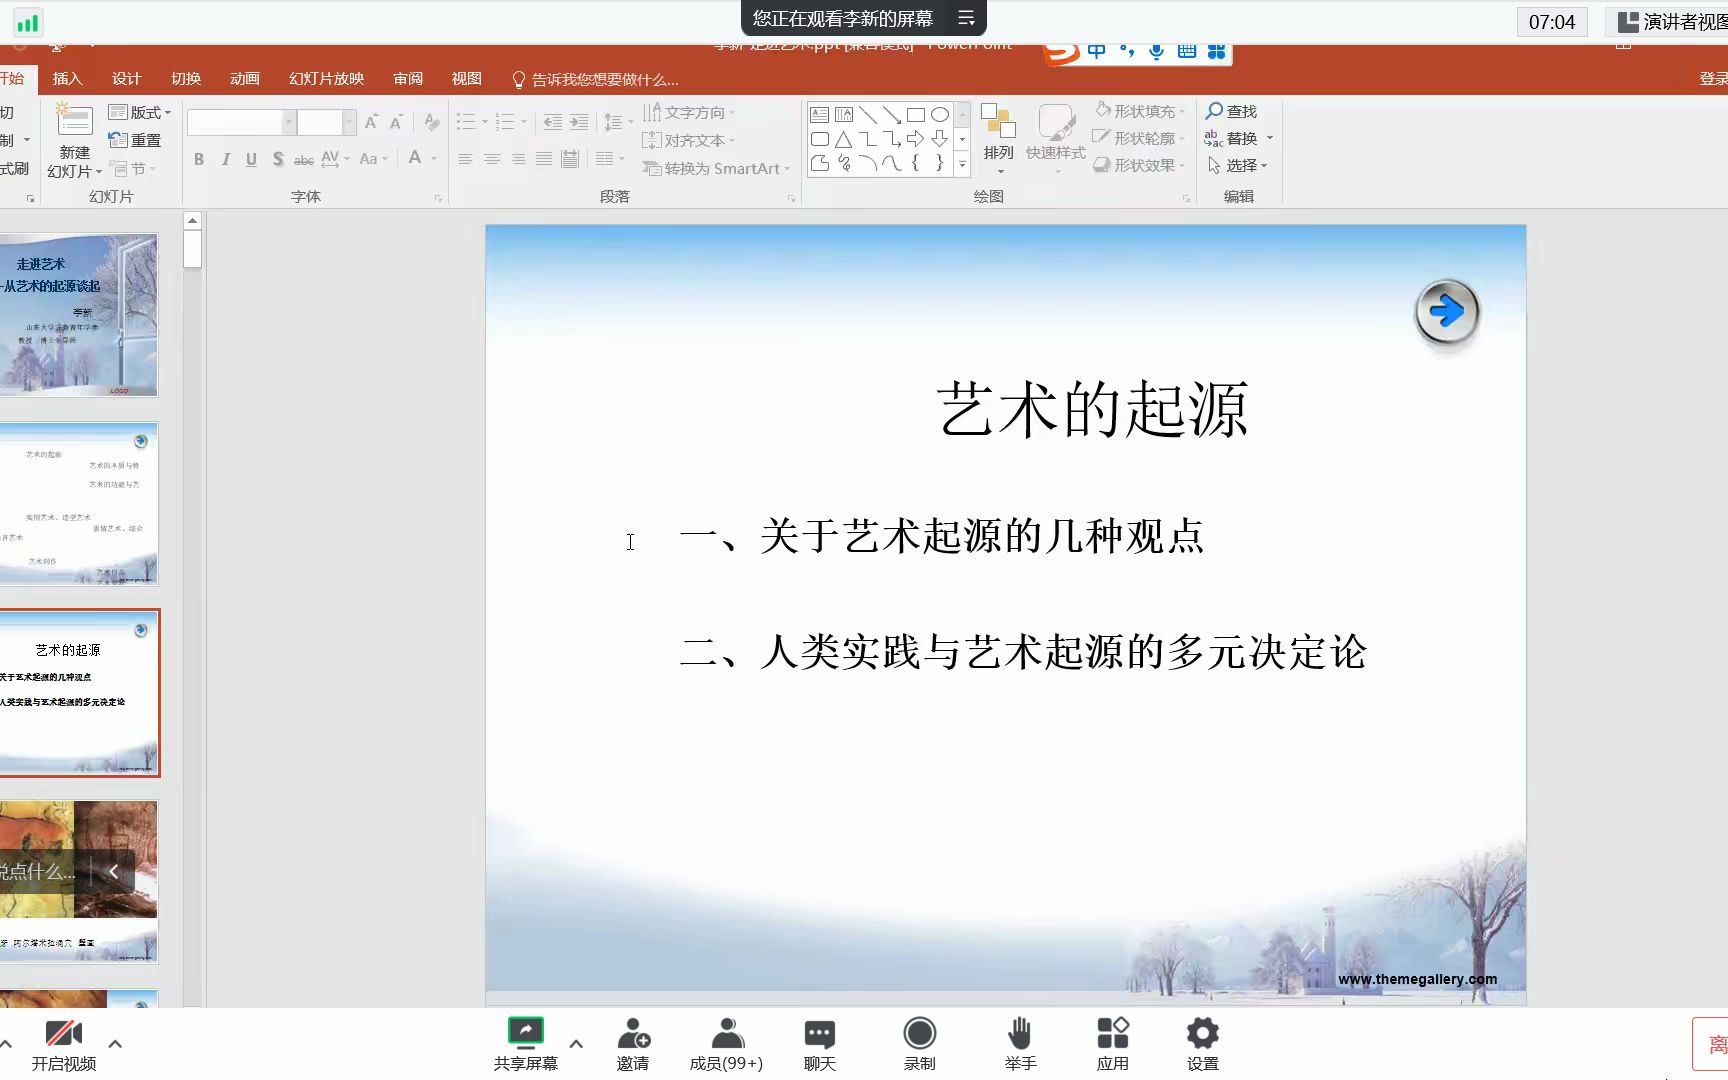Click the Decrease Font Size icon
This screenshot has height=1080, width=1728.
[x=396, y=122]
